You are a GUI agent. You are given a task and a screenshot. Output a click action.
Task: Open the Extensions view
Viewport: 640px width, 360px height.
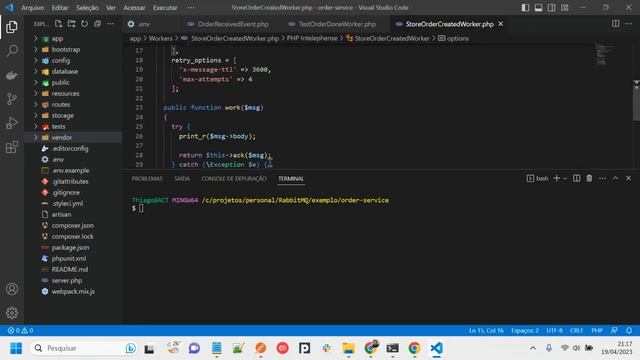[x=12, y=147]
